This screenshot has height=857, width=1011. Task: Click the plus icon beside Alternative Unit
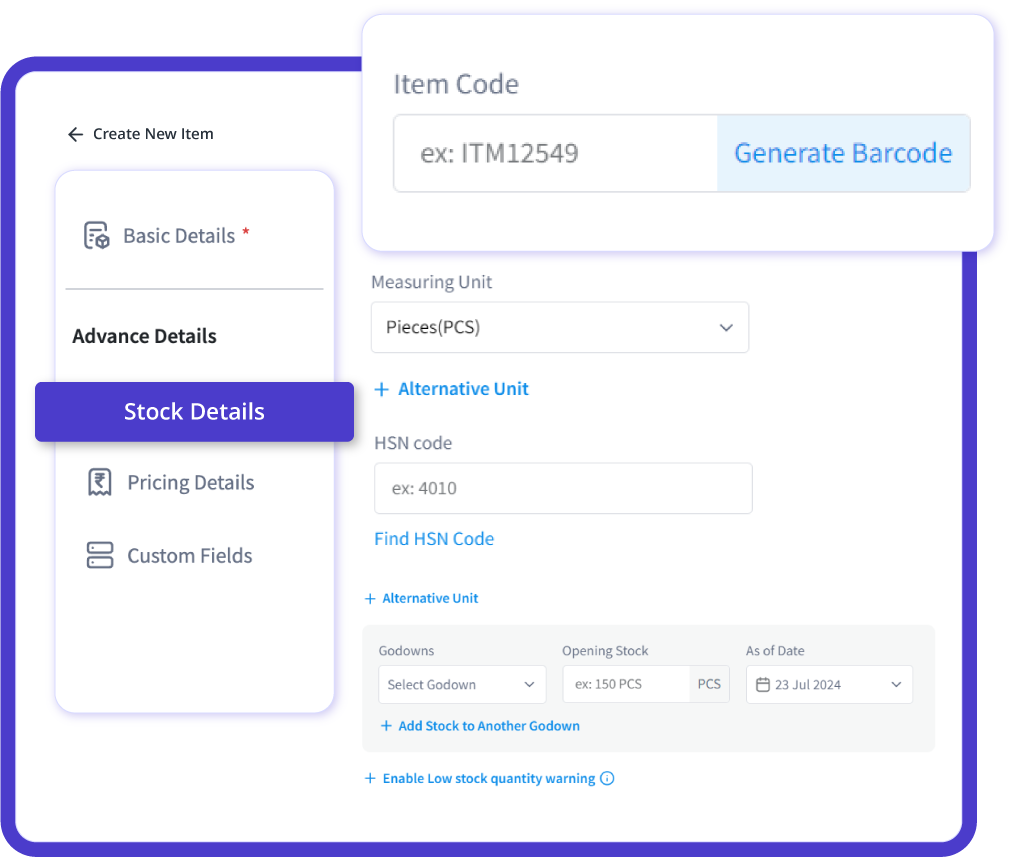[380, 389]
